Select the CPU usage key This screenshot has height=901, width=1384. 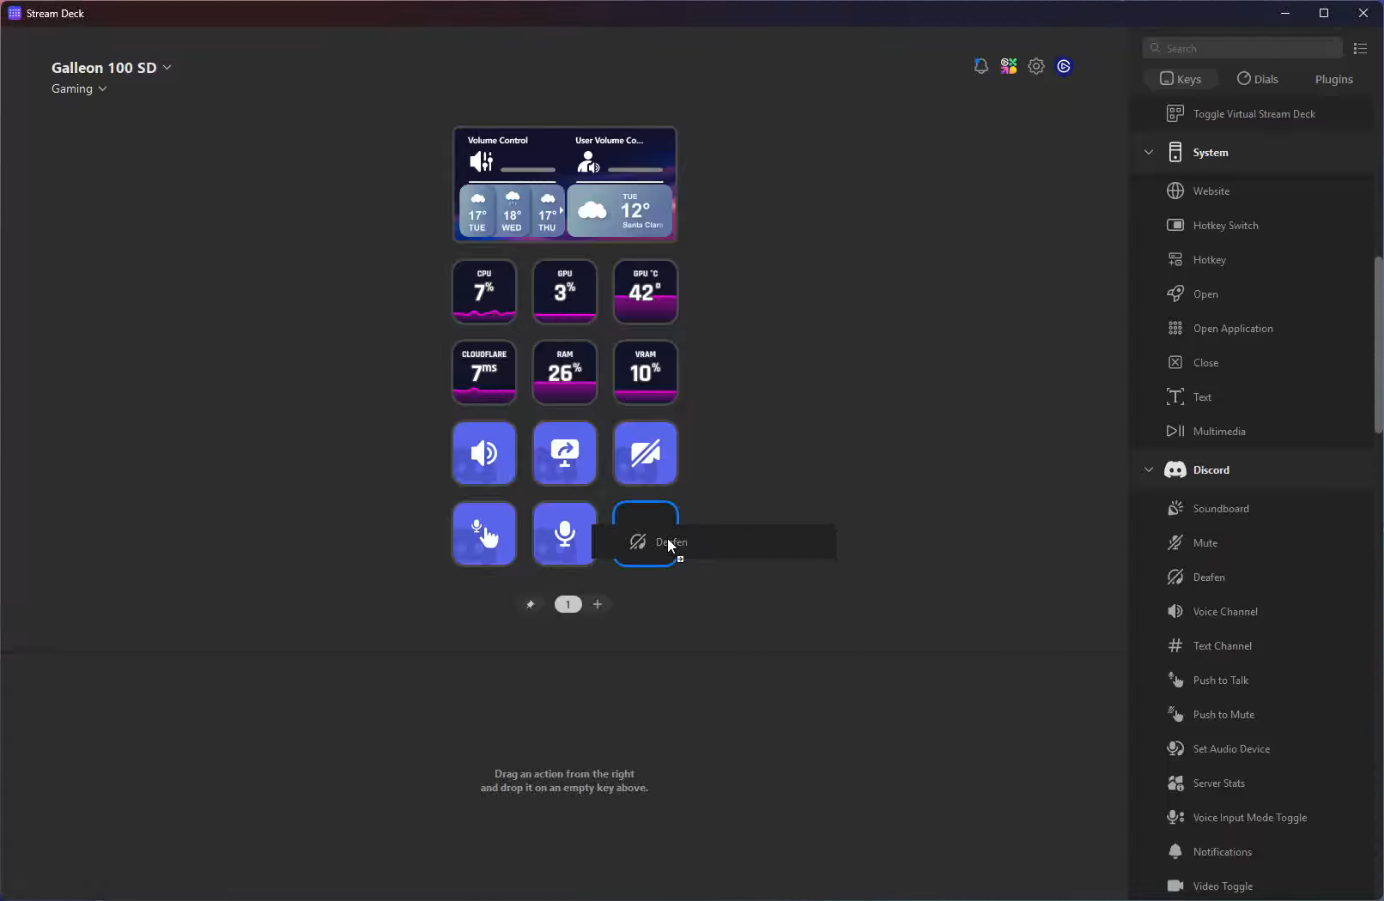(x=484, y=291)
